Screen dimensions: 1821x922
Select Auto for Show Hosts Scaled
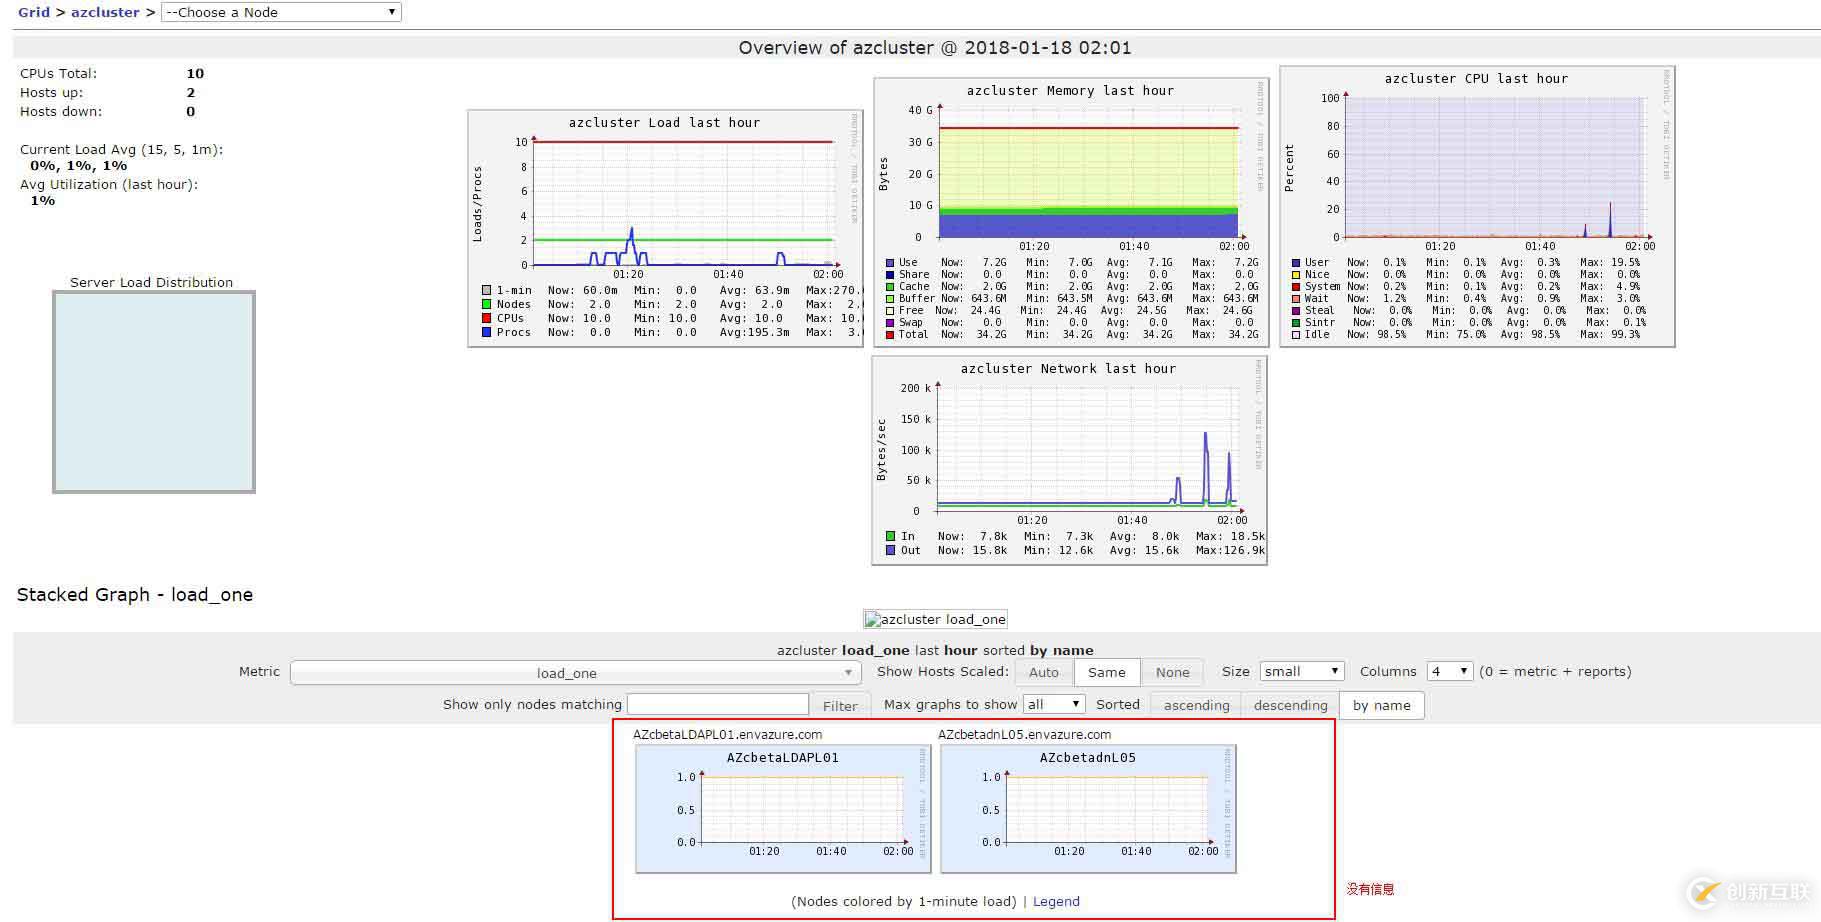(x=1043, y=673)
